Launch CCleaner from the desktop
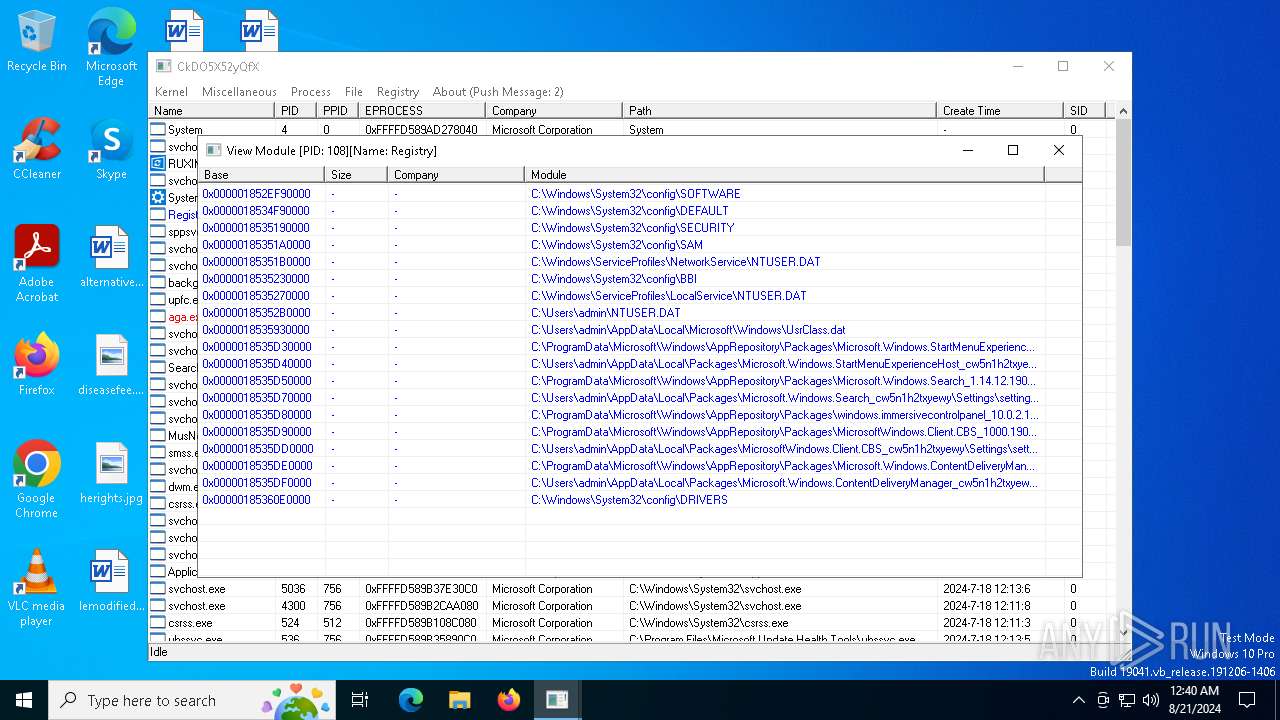 37,149
